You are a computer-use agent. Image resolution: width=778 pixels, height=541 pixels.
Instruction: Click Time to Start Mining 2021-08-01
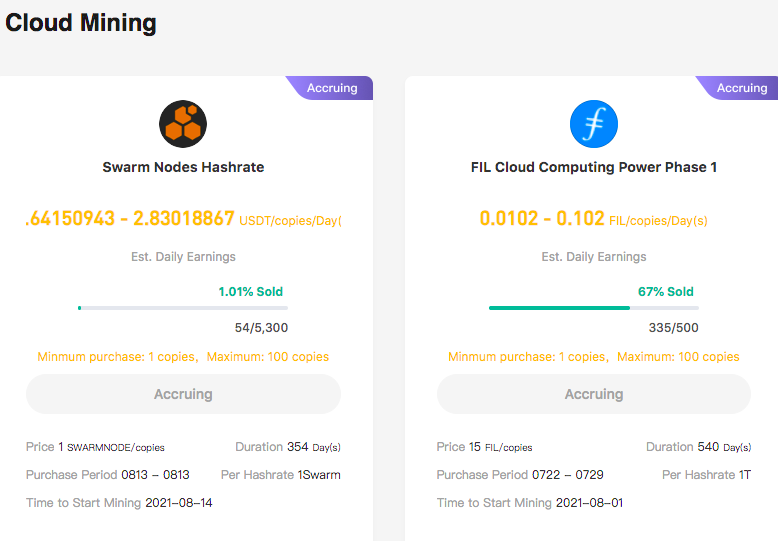530,503
